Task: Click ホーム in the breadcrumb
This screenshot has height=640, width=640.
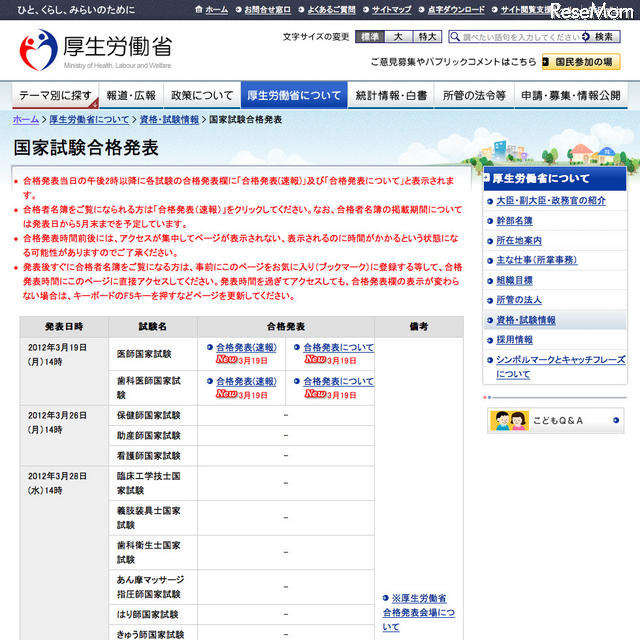Action: [x=26, y=120]
